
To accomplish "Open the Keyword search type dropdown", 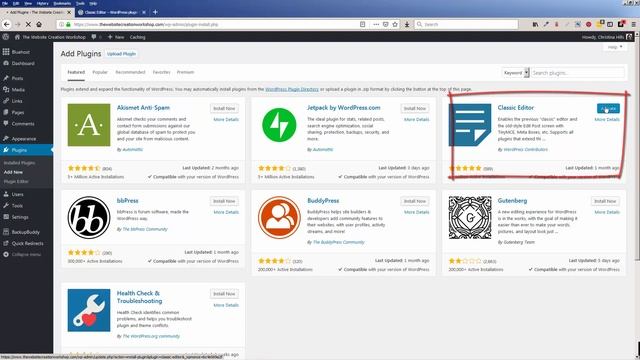I will (x=516, y=73).
